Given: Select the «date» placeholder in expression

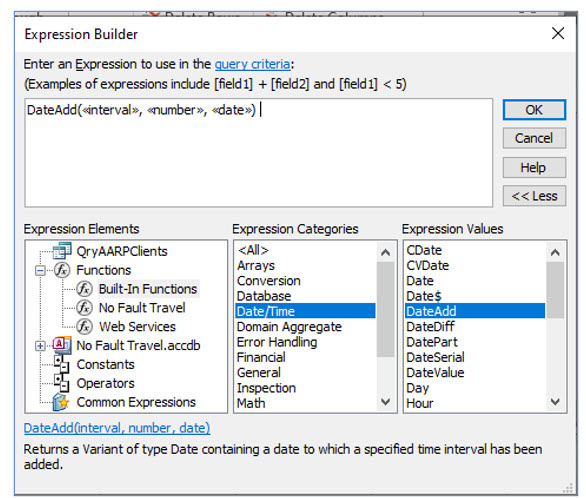Looking at the screenshot, I should pyautogui.click(x=232, y=110).
